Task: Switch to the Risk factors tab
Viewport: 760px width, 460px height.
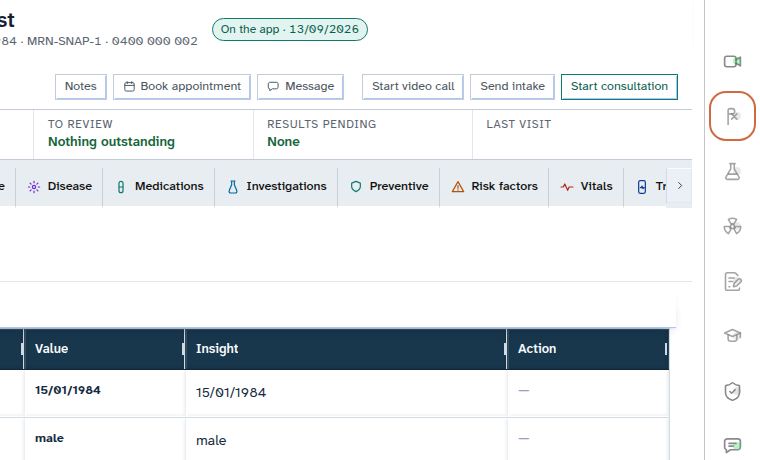Action: [x=494, y=187]
